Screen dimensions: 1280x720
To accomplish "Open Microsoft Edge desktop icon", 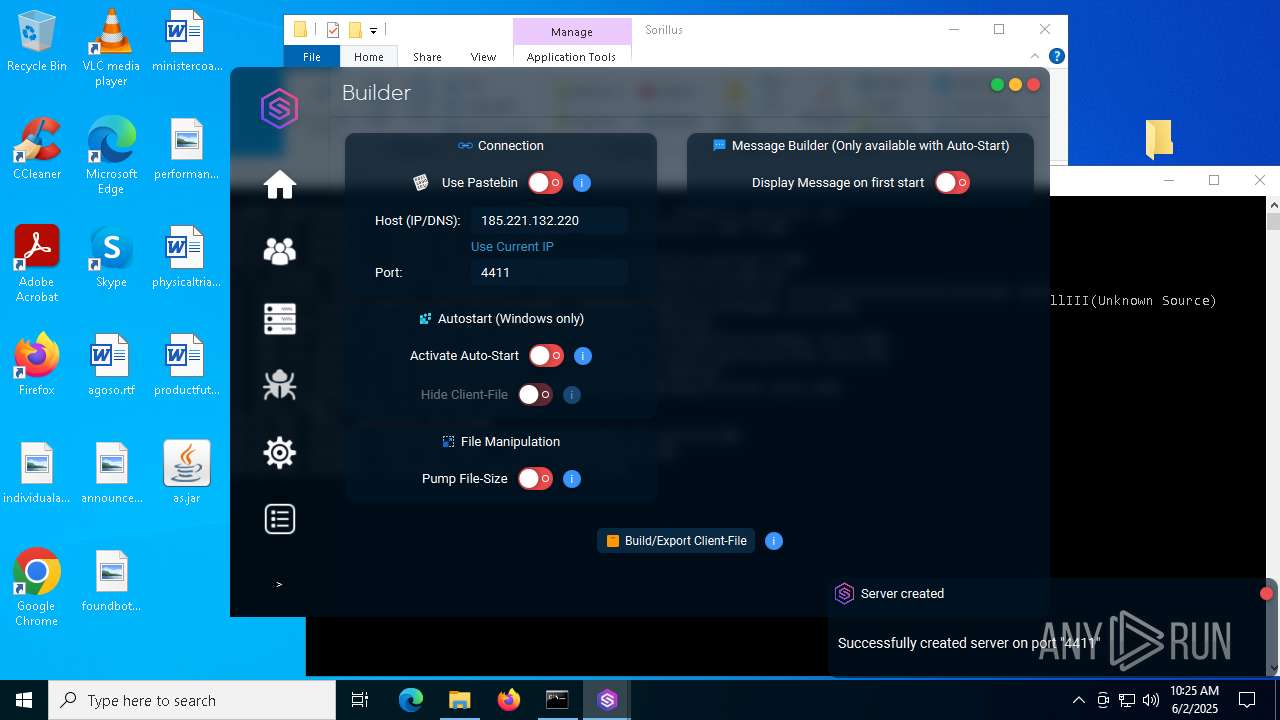I will pyautogui.click(x=111, y=156).
